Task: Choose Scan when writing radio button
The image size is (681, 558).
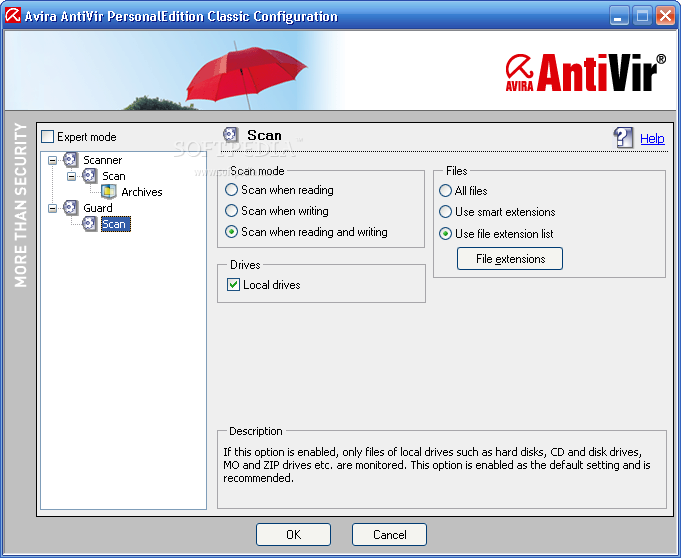Action: (232, 211)
